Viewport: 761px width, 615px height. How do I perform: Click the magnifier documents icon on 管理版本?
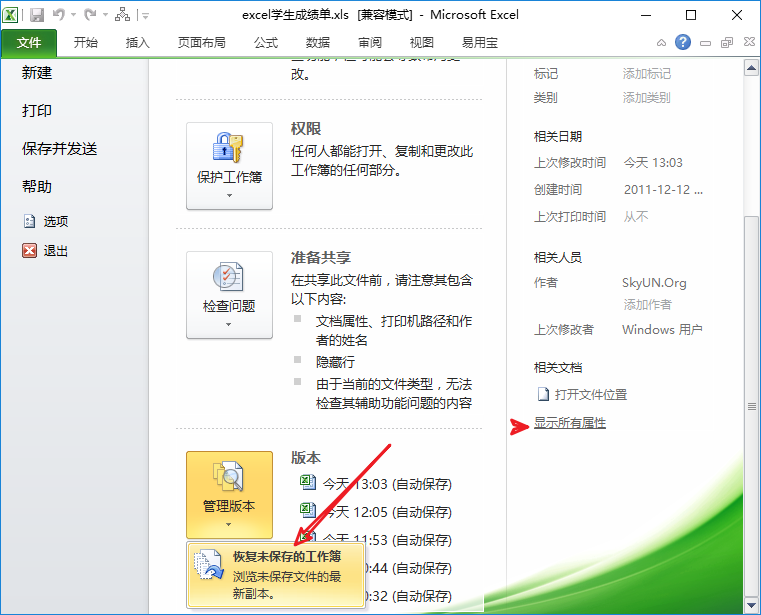tap(228, 476)
